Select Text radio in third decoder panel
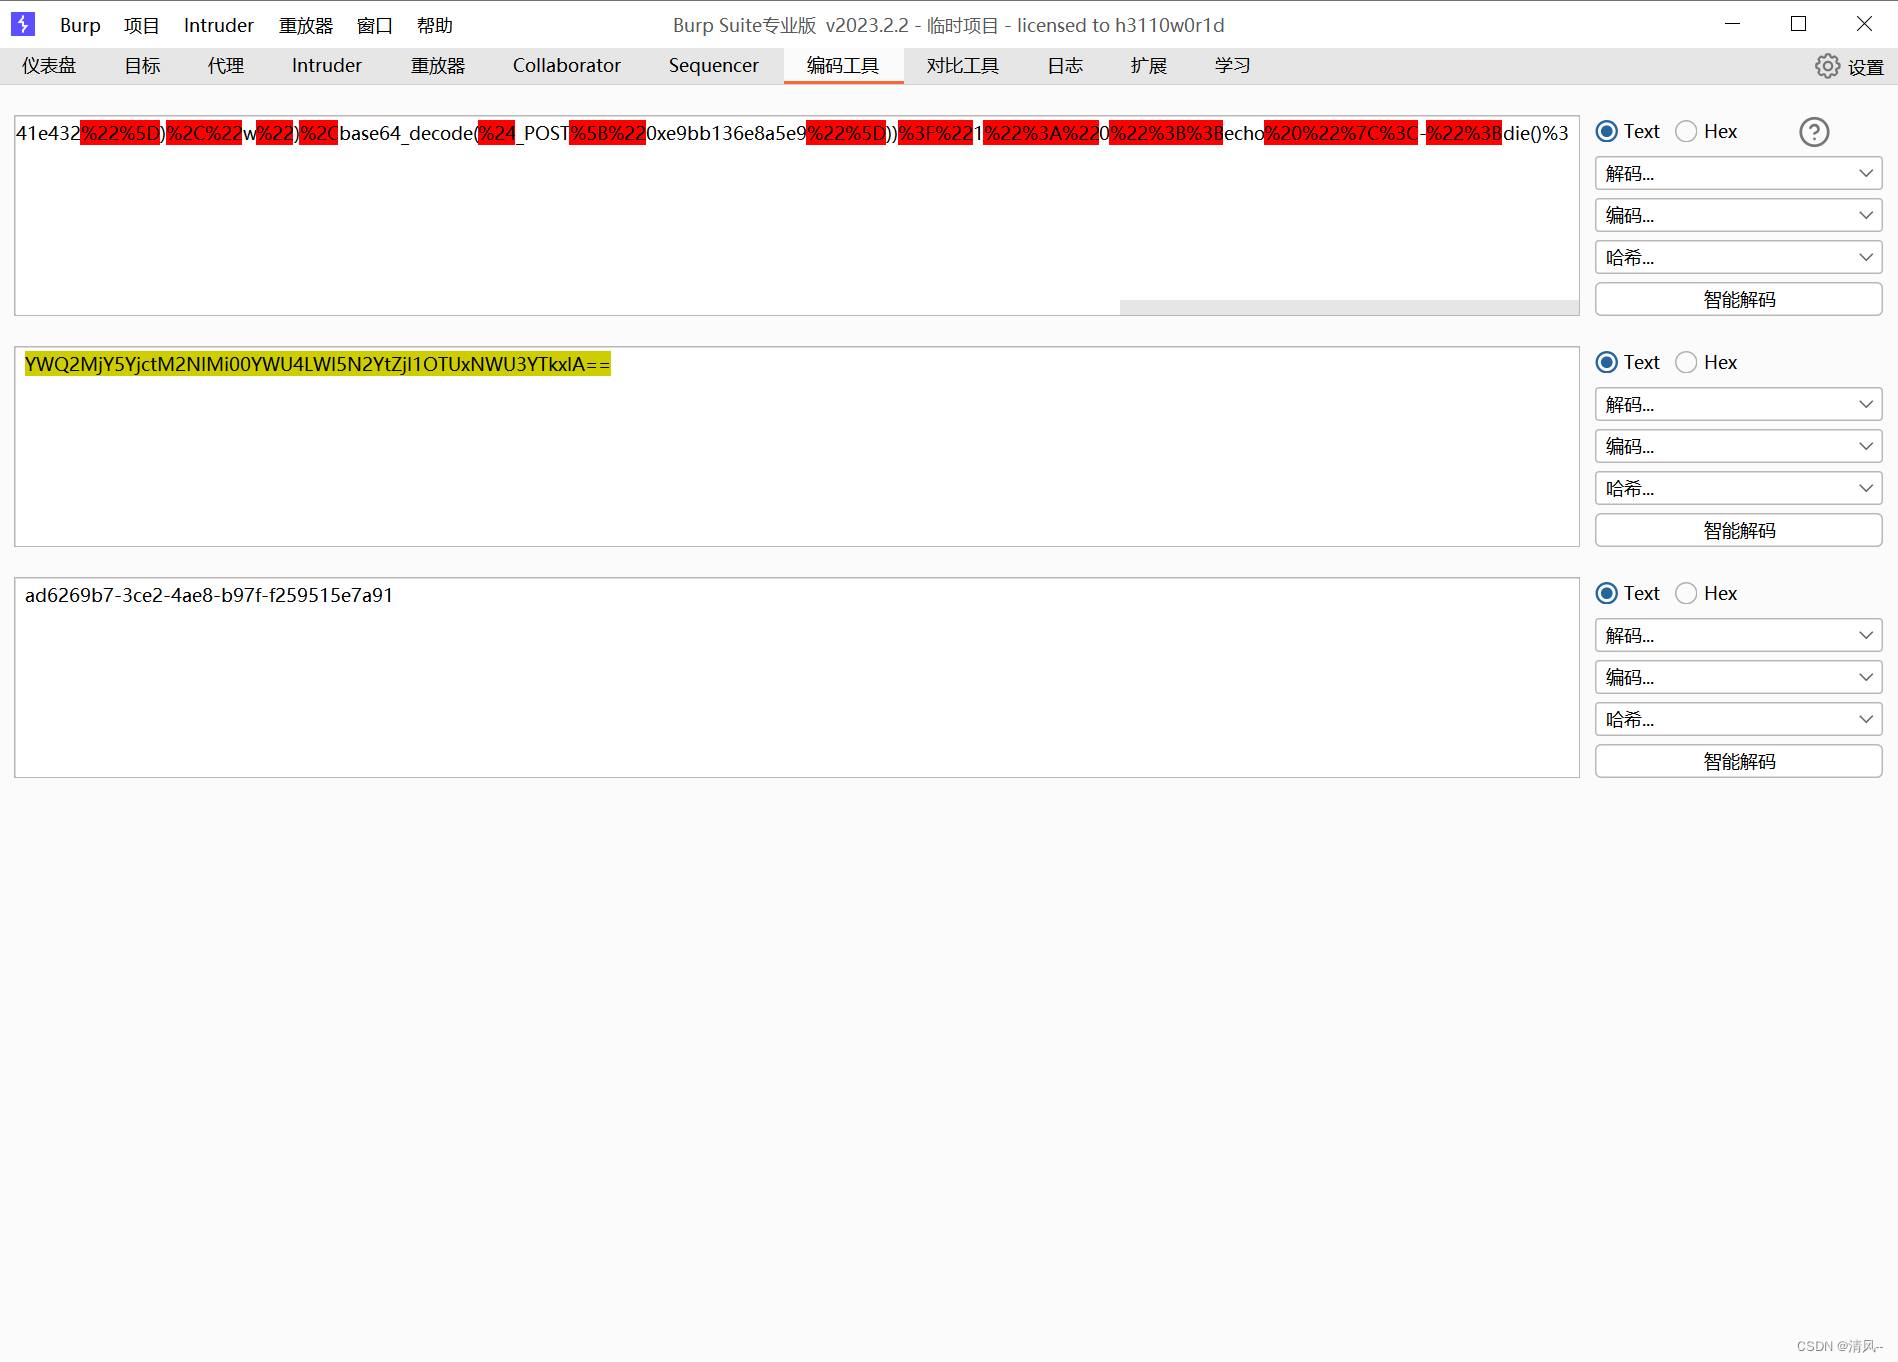This screenshot has width=1898, height=1362. tap(1607, 593)
